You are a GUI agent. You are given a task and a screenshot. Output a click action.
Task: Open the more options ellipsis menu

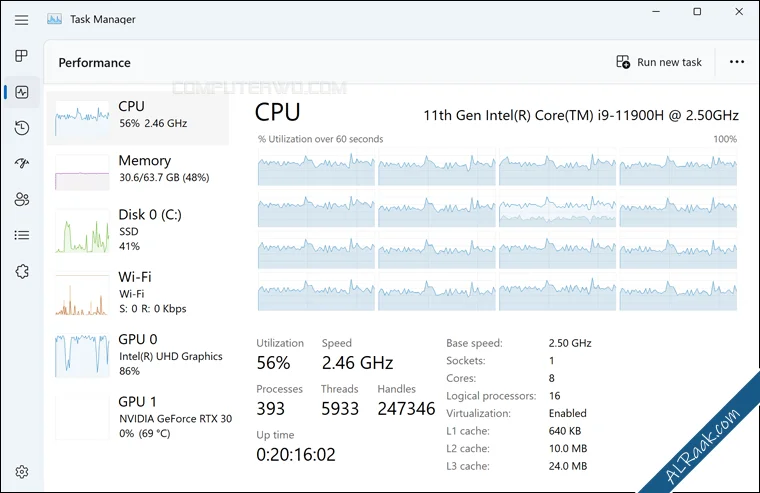(x=737, y=62)
